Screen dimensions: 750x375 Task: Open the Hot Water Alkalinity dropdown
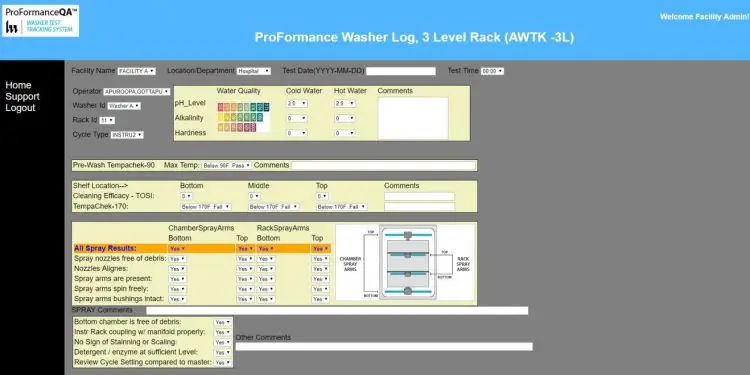click(x=345, y=119)
